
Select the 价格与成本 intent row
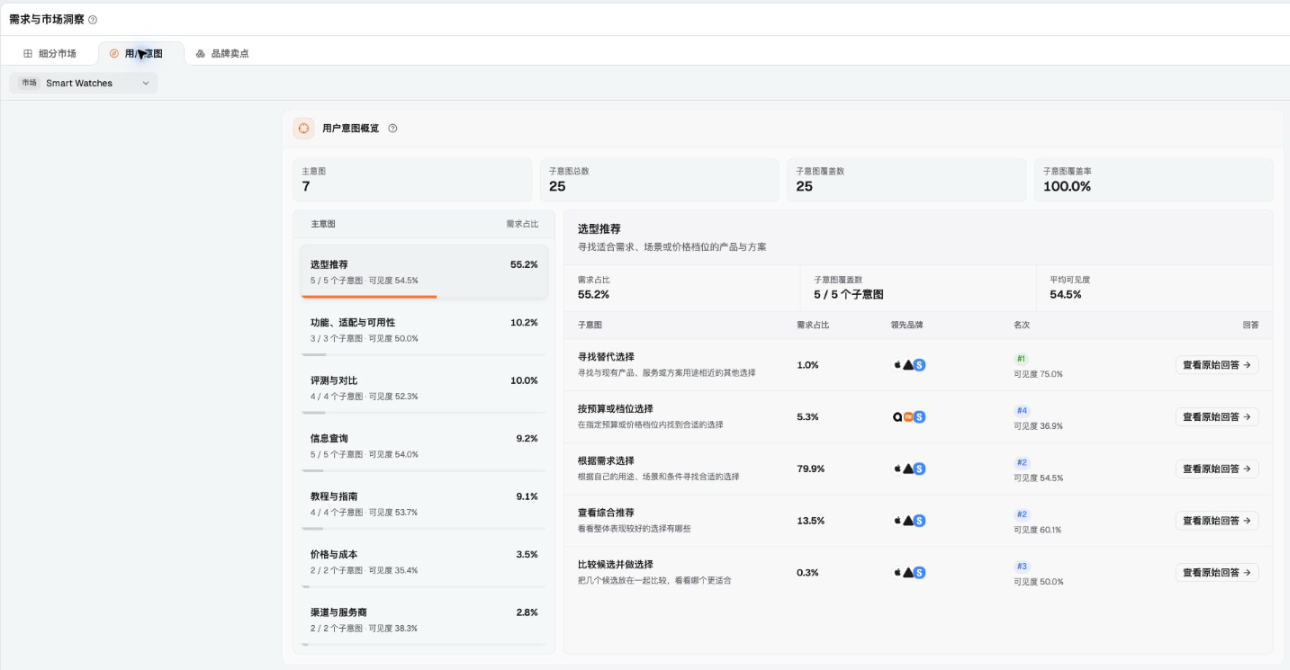pos(424,562)
